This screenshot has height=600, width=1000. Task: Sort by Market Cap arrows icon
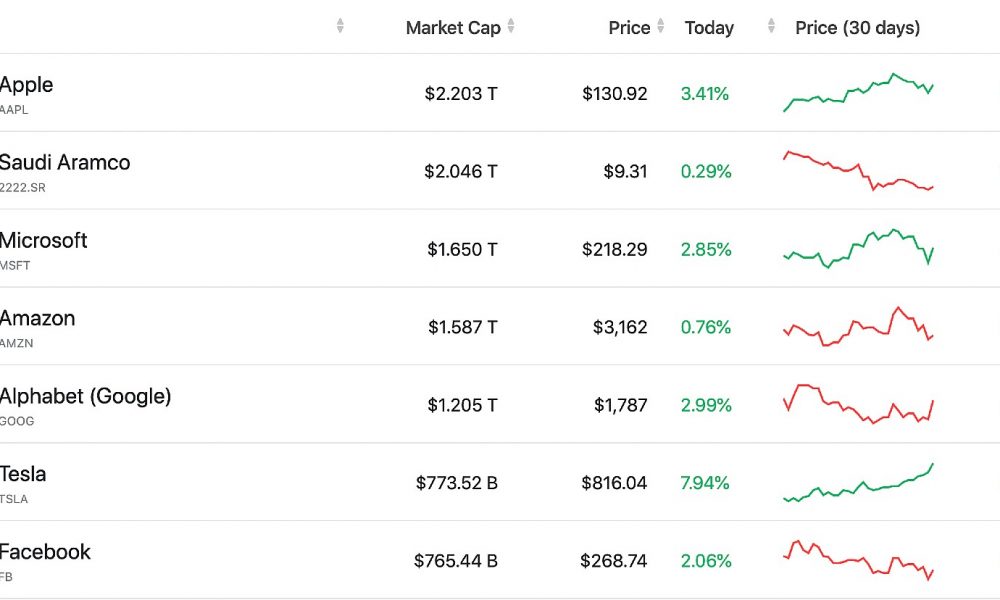click(x=511, y=26)
